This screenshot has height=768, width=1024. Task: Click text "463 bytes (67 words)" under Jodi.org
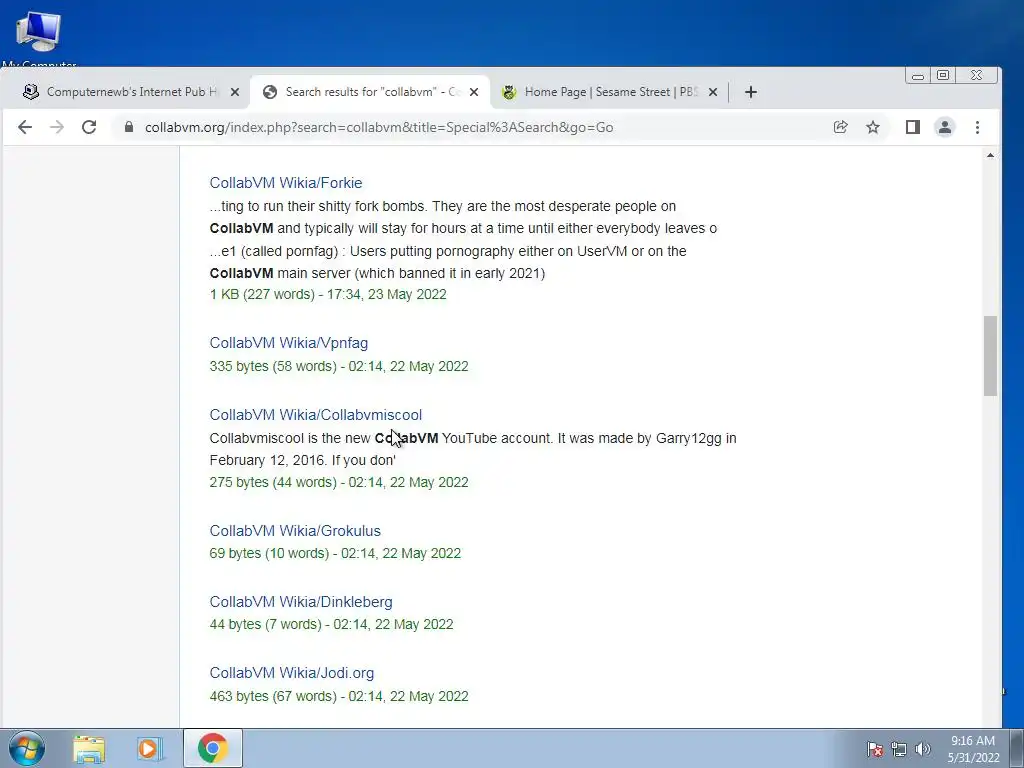[x=273, y=696]
